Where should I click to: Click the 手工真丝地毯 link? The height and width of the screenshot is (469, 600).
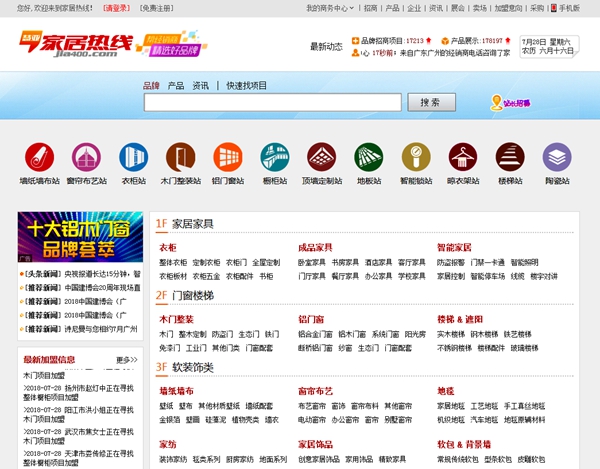point(524,406)
